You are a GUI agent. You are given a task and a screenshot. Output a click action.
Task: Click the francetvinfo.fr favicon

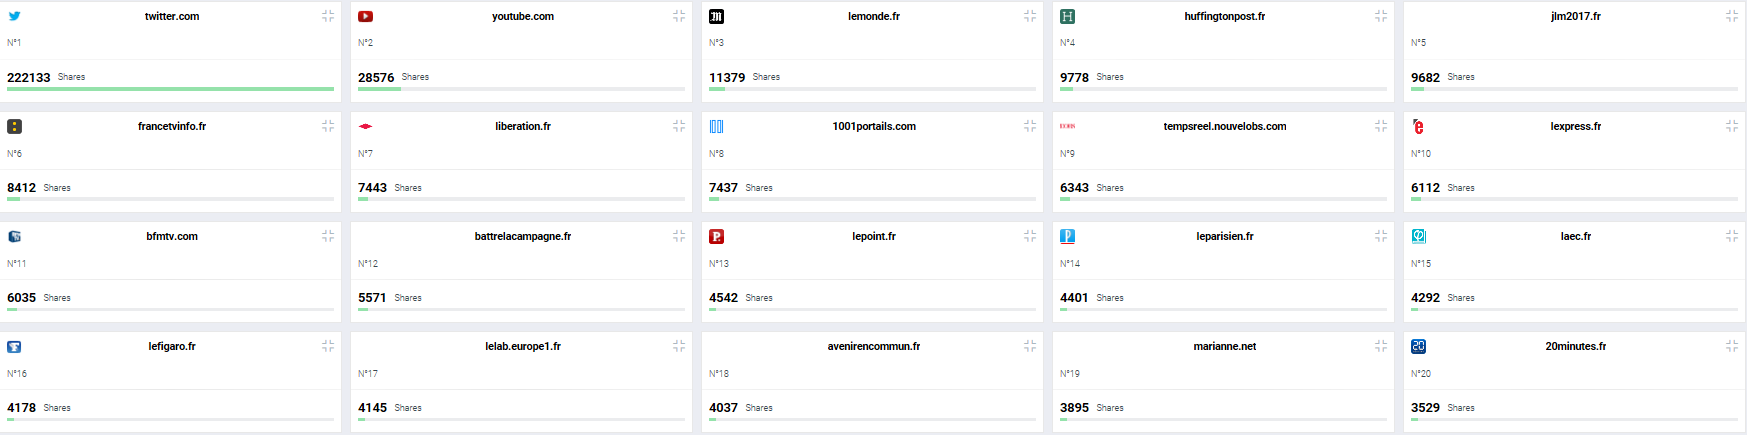point(14,127)
